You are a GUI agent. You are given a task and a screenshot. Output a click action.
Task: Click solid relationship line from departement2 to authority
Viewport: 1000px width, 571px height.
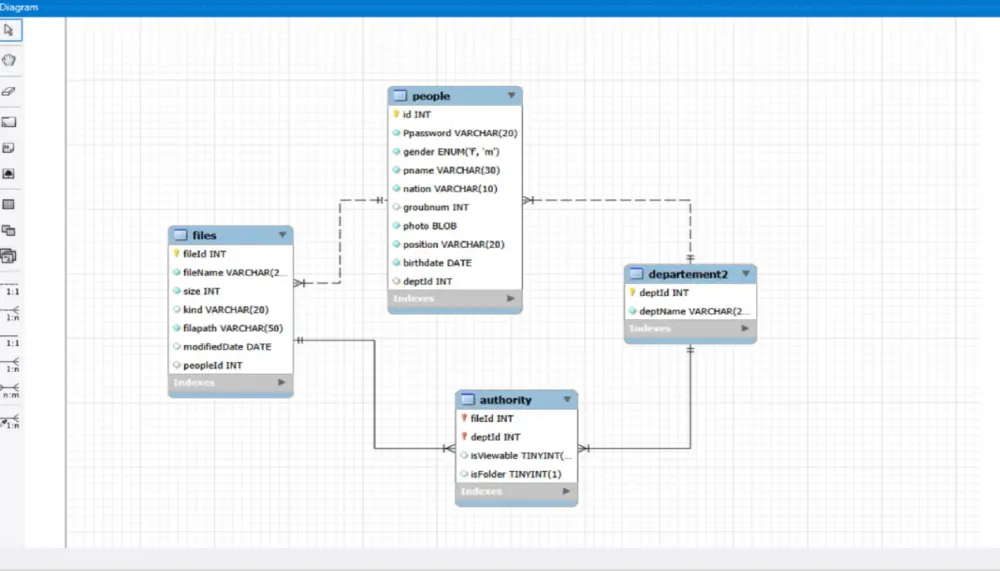click(x=690, y=399)
